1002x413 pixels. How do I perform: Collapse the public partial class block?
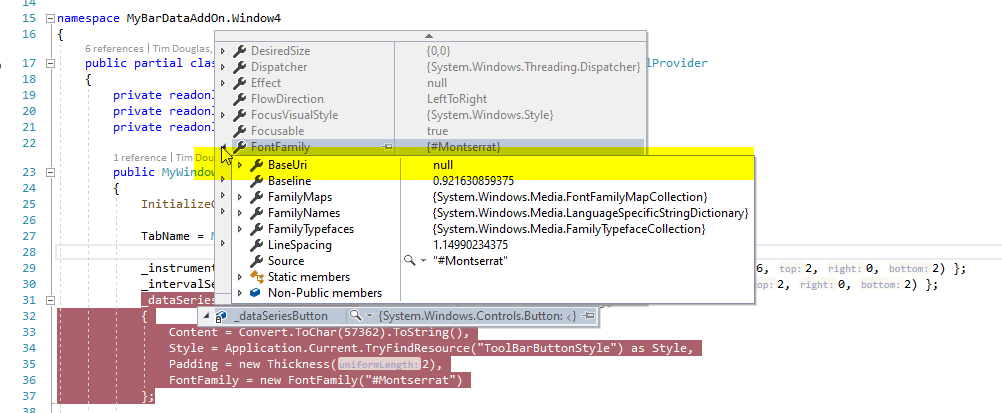[x=50, y=63]
